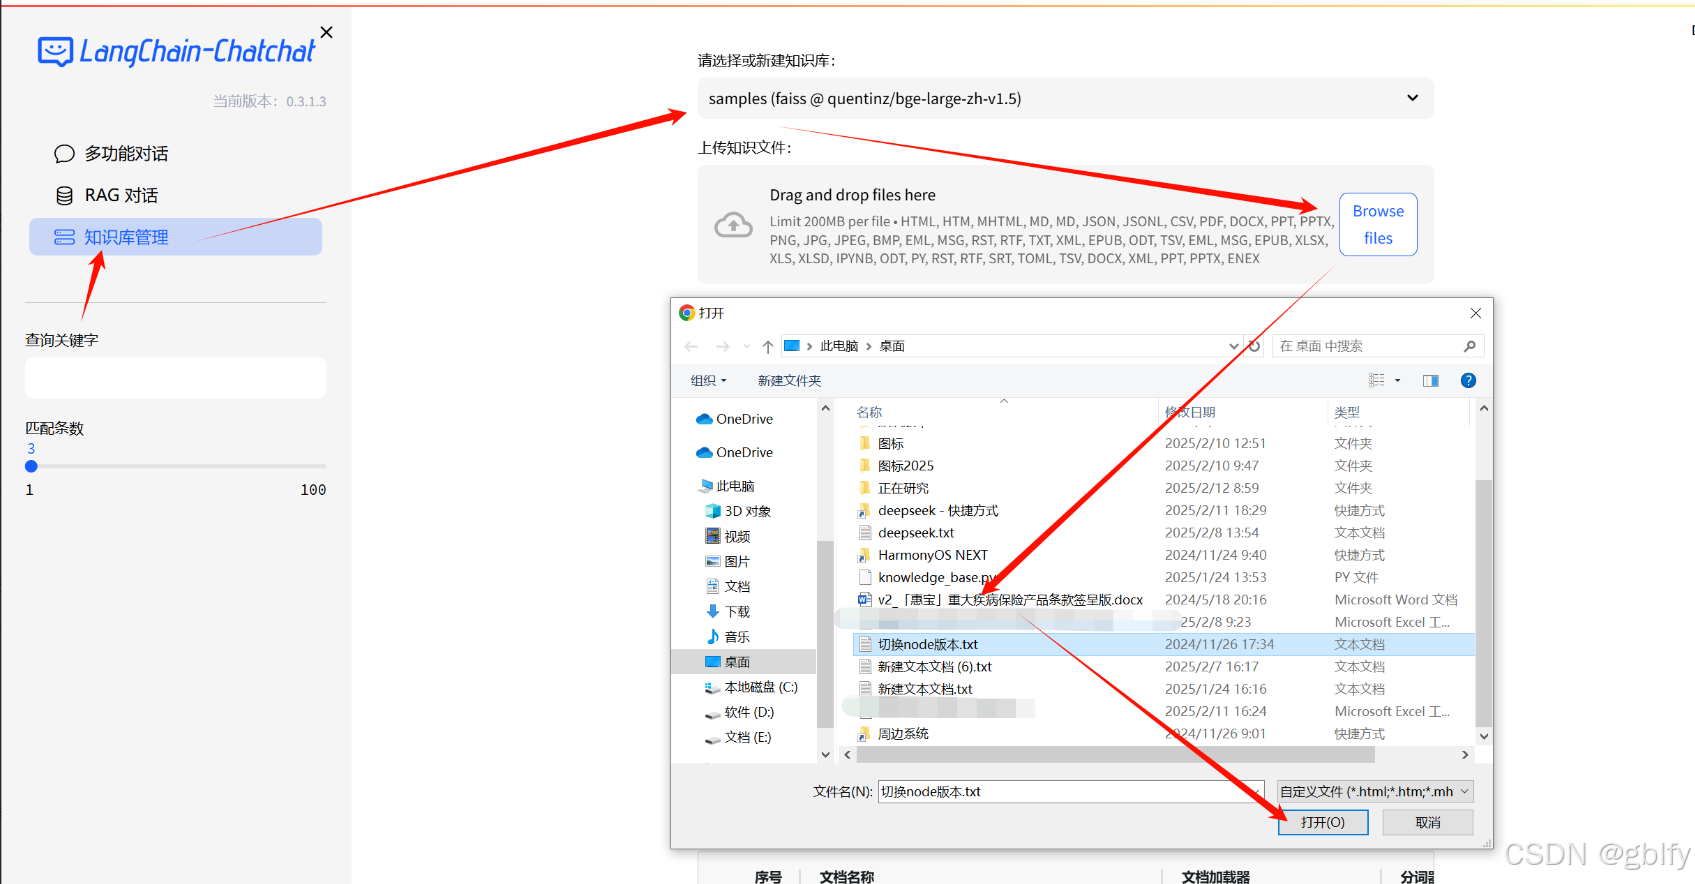Select HarmonyOS NEXT shortcut

pyautogui.click(x=923, y=555)
